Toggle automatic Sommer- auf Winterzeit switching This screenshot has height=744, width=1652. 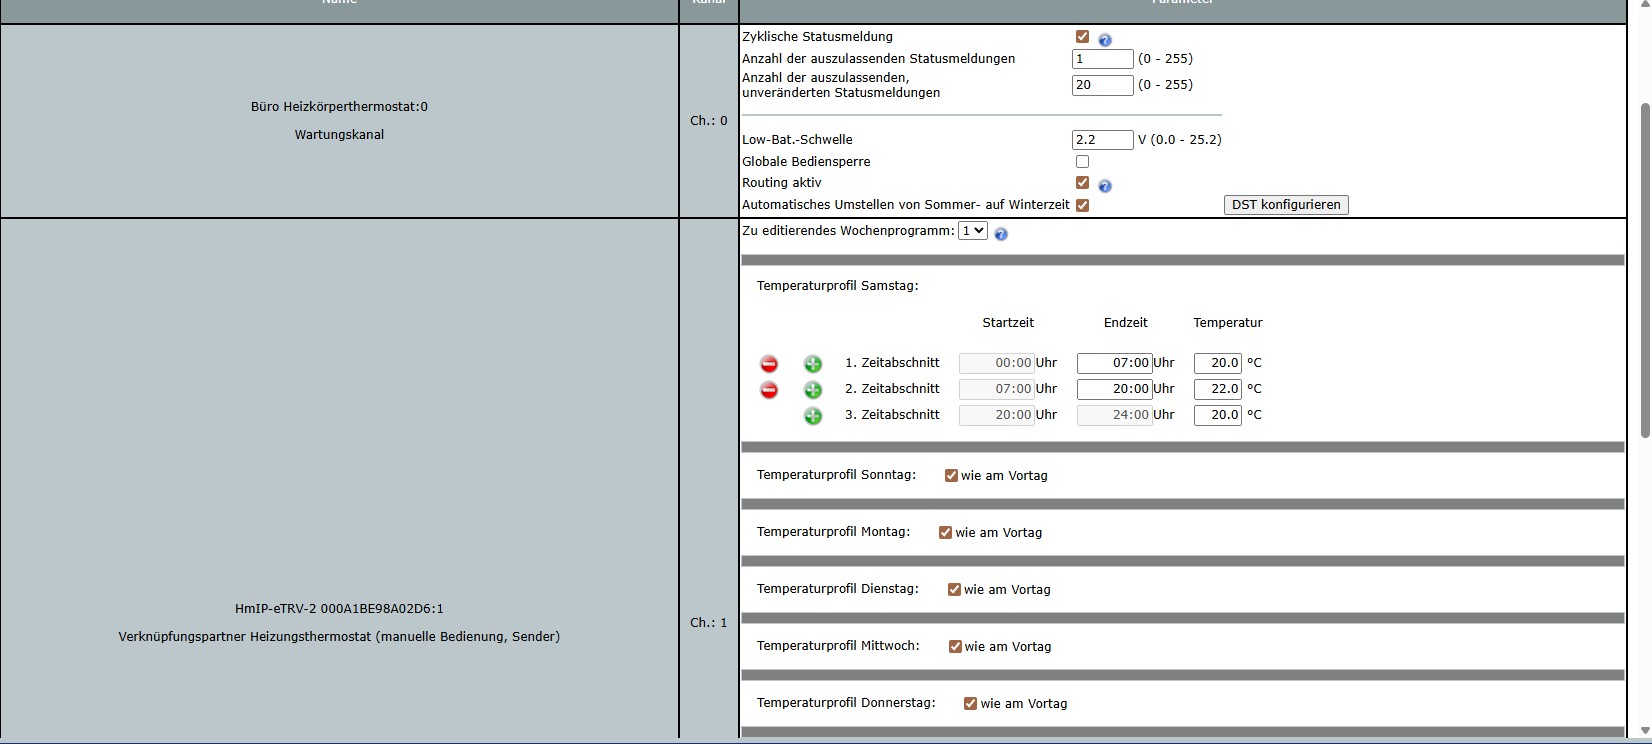[1082, 205]
